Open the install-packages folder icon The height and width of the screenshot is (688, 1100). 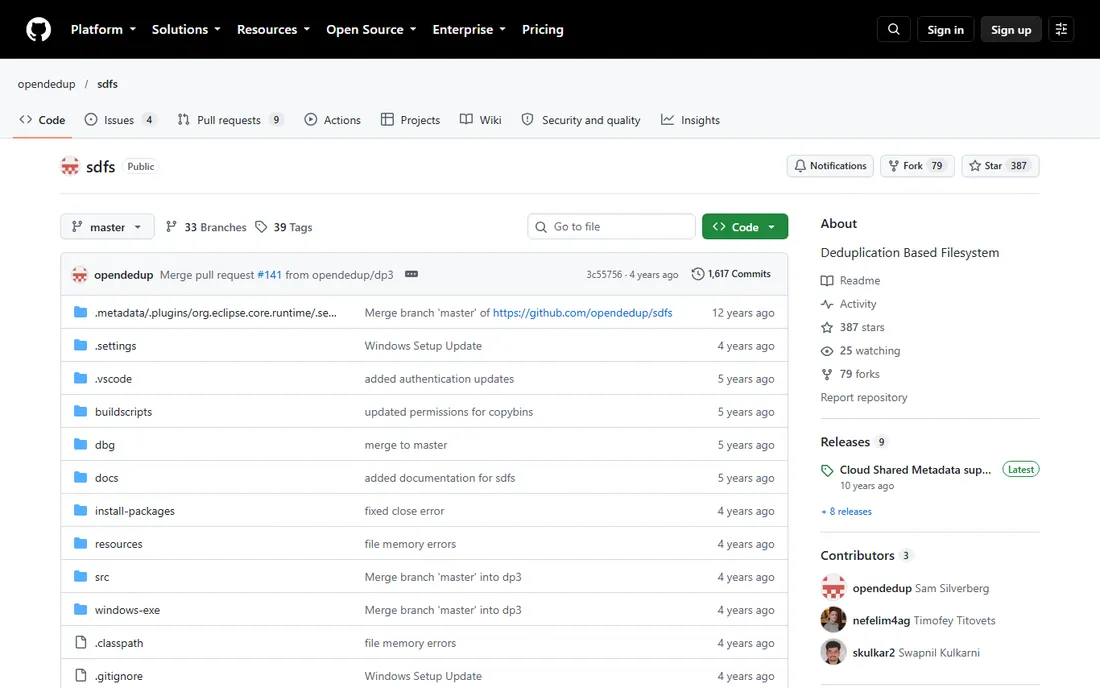81,510
